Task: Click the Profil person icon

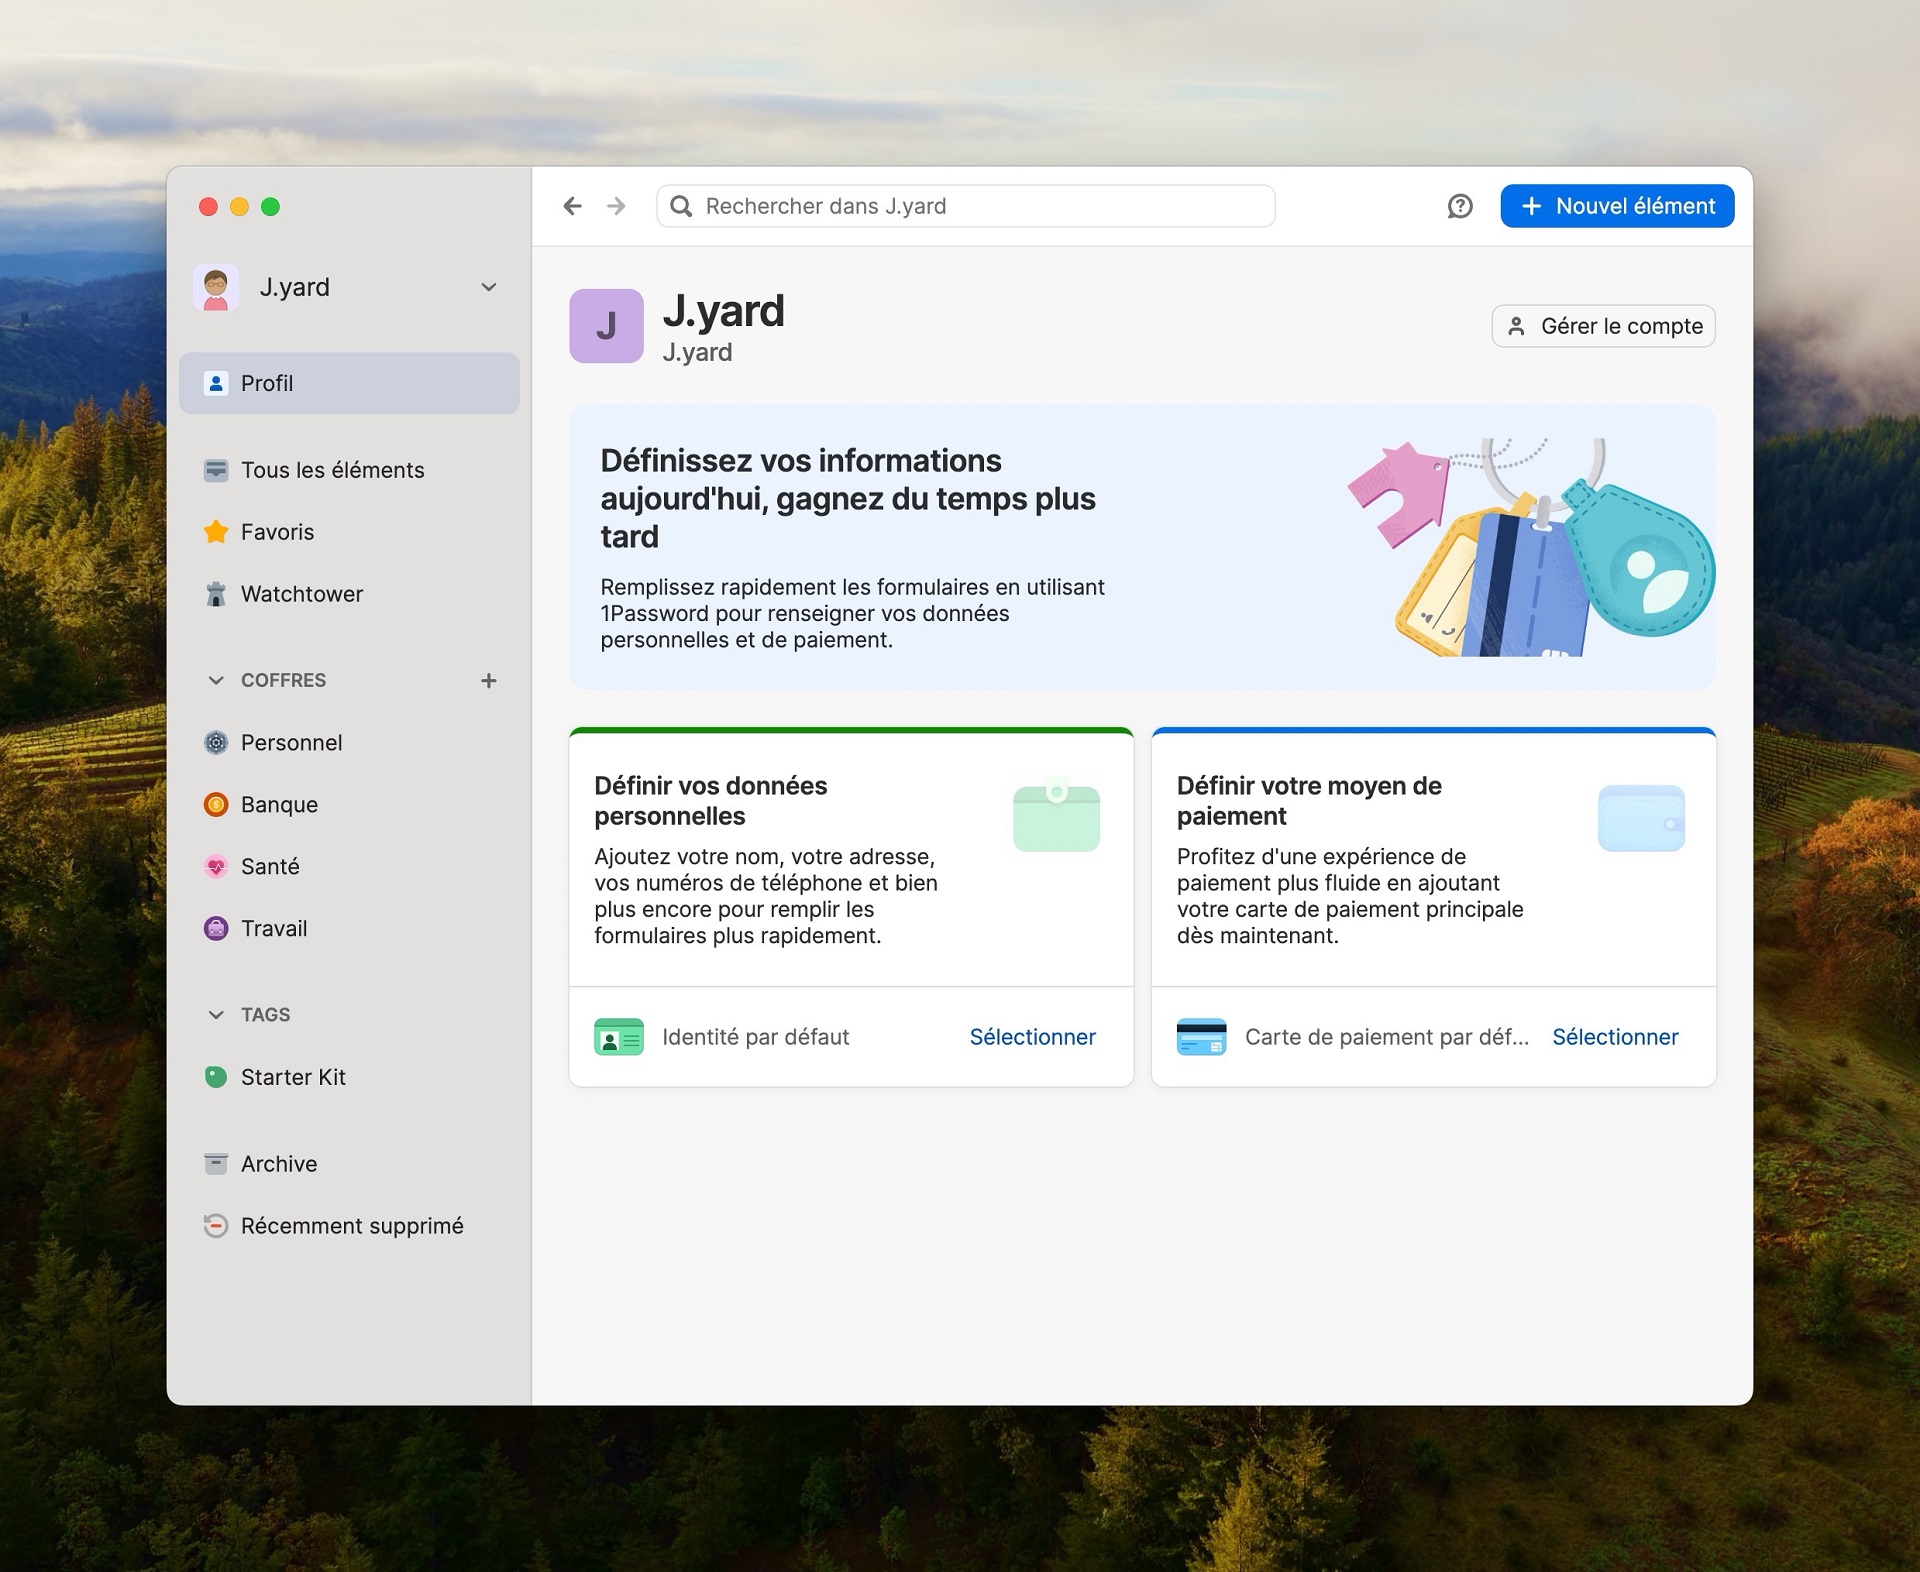Action: 216,383
